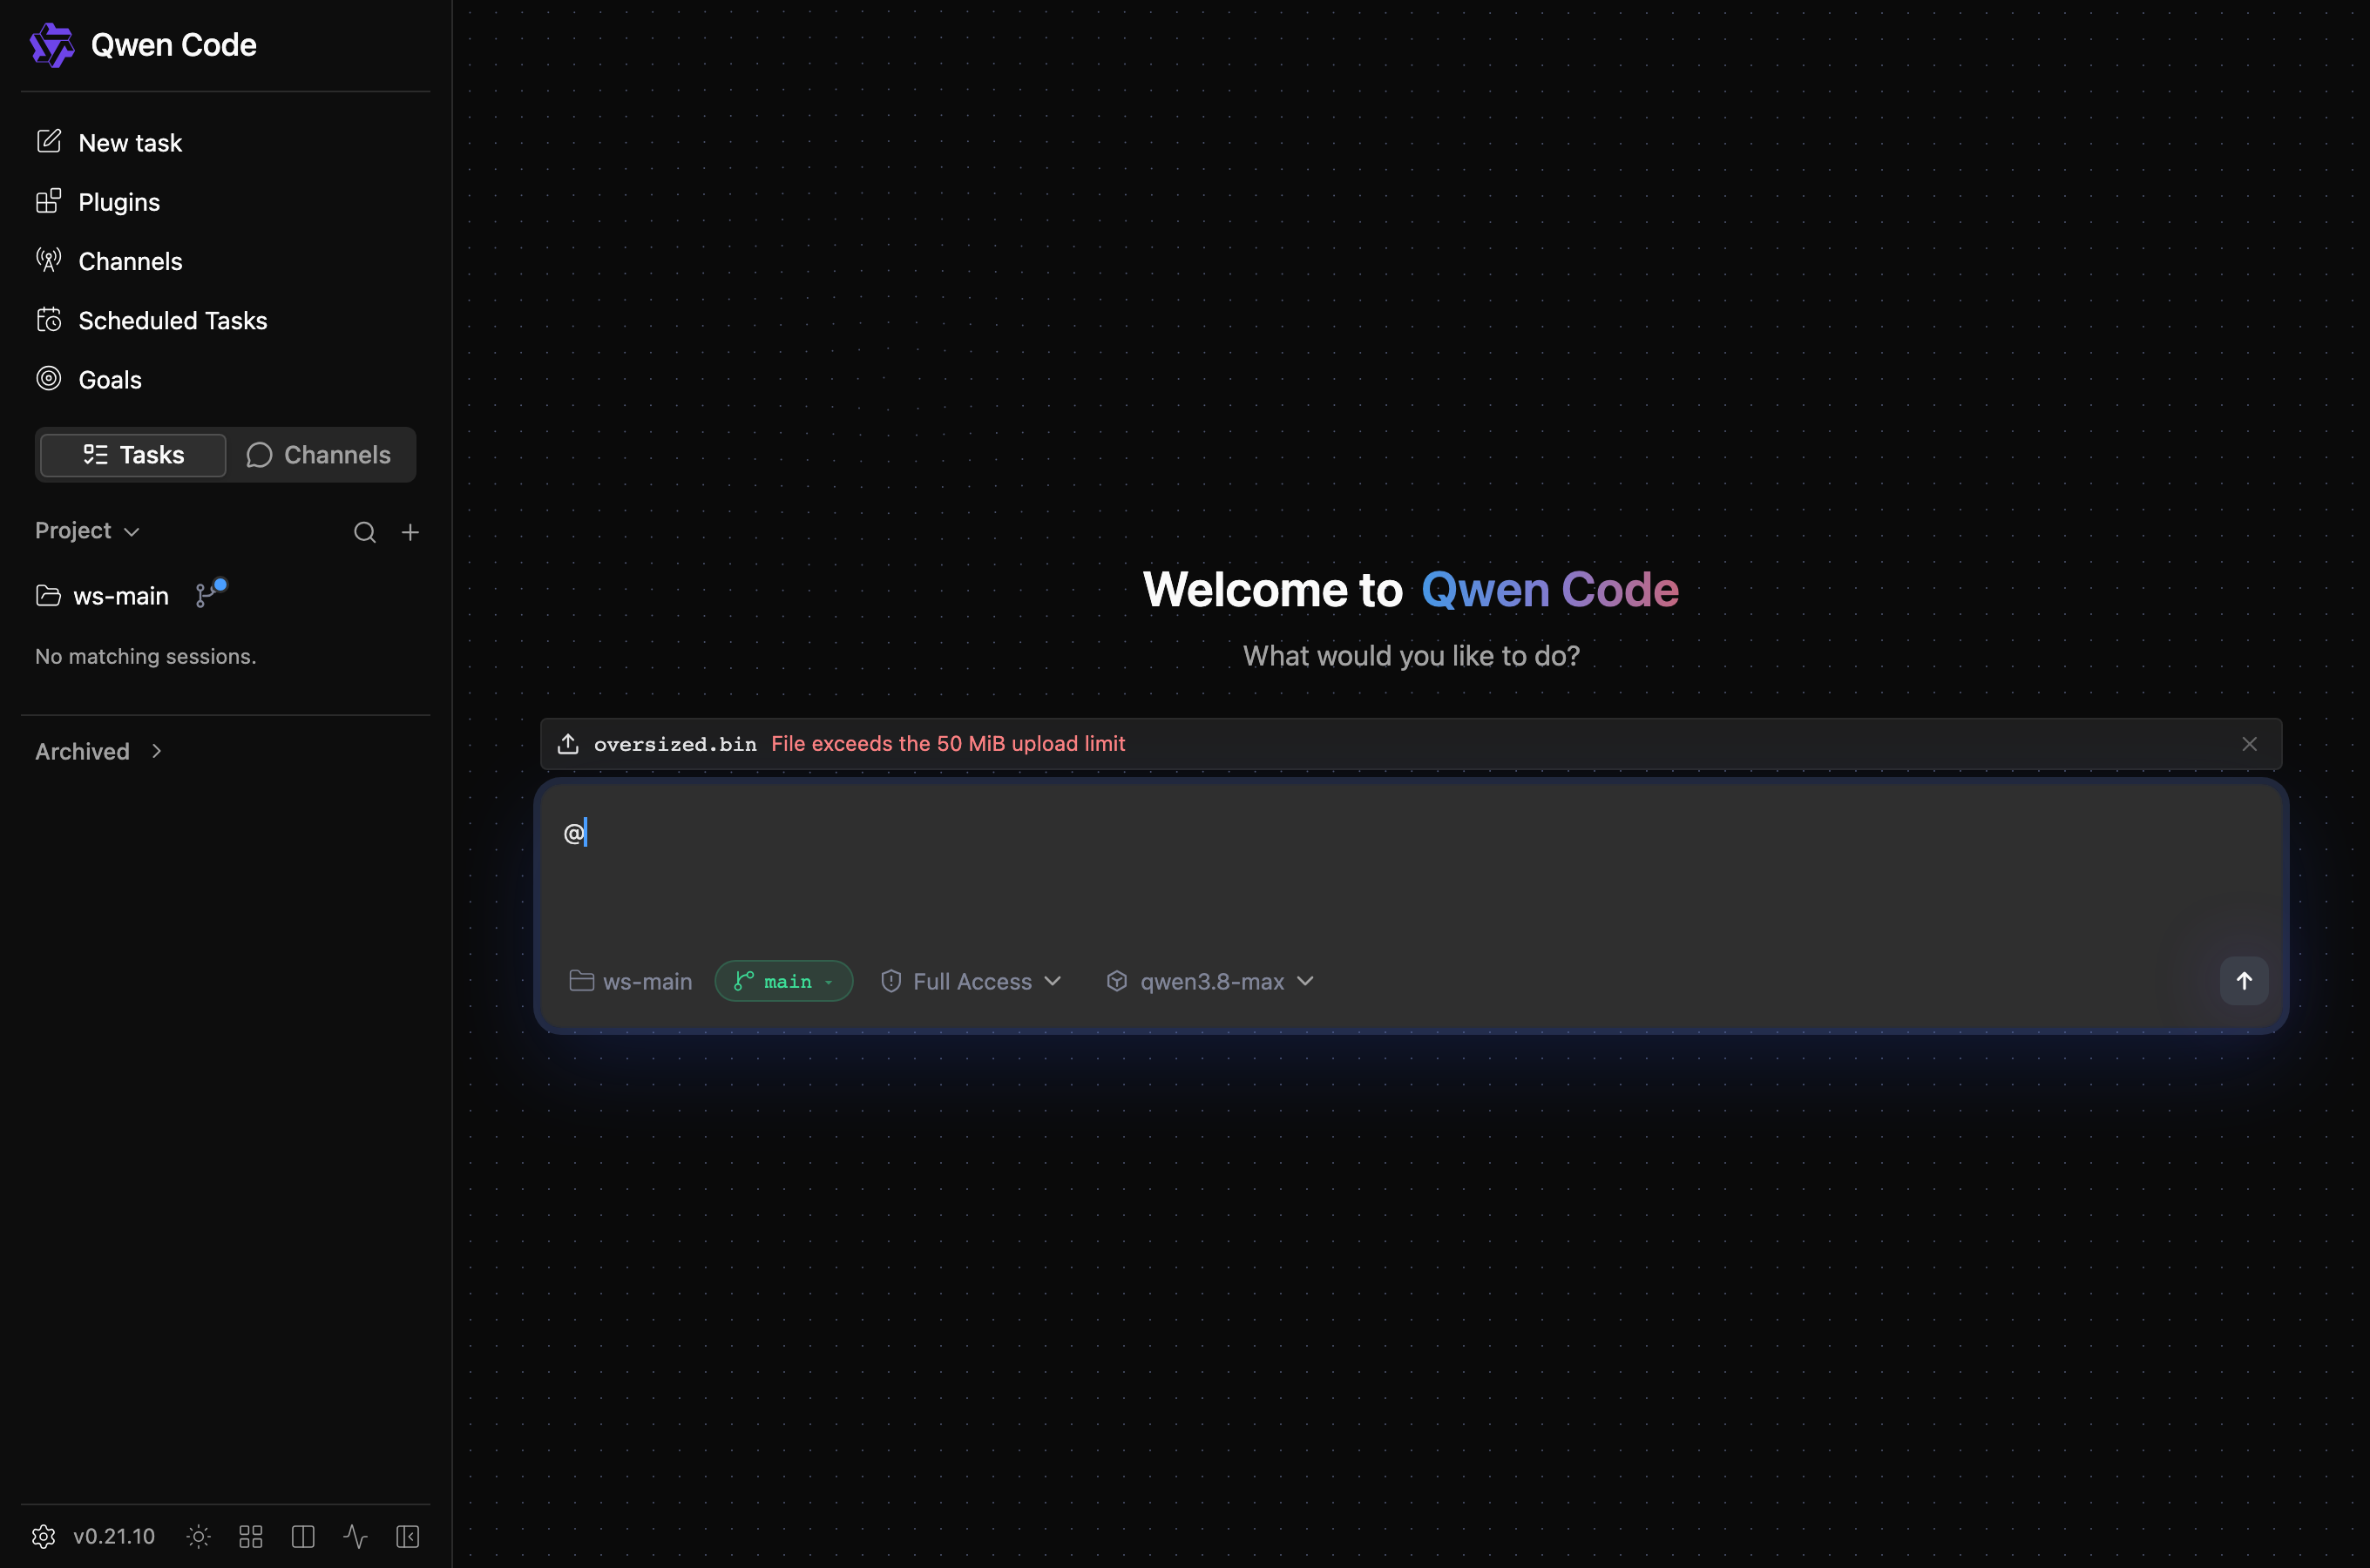Viewport: 2370px width, 1568px height.
Task: Click the upload icon next to oversized.bin
Action: [568, 744]
